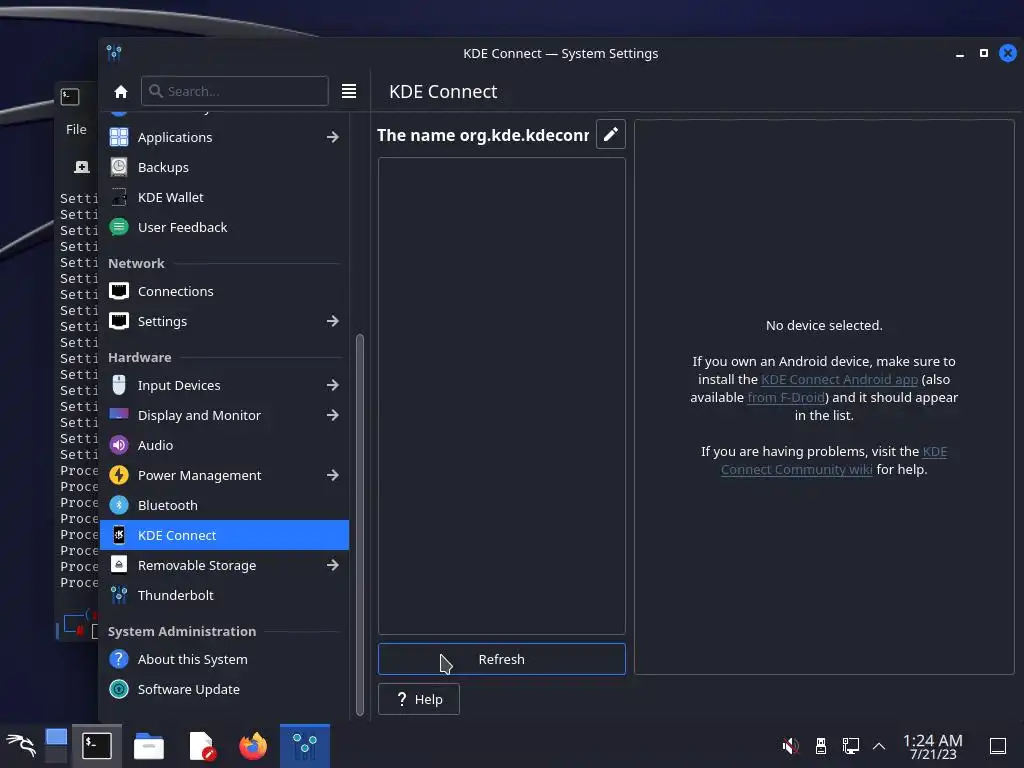Screen dimensions: 1024x768
Task: Click the muted volume tray icon
Action: coord(790,746)
